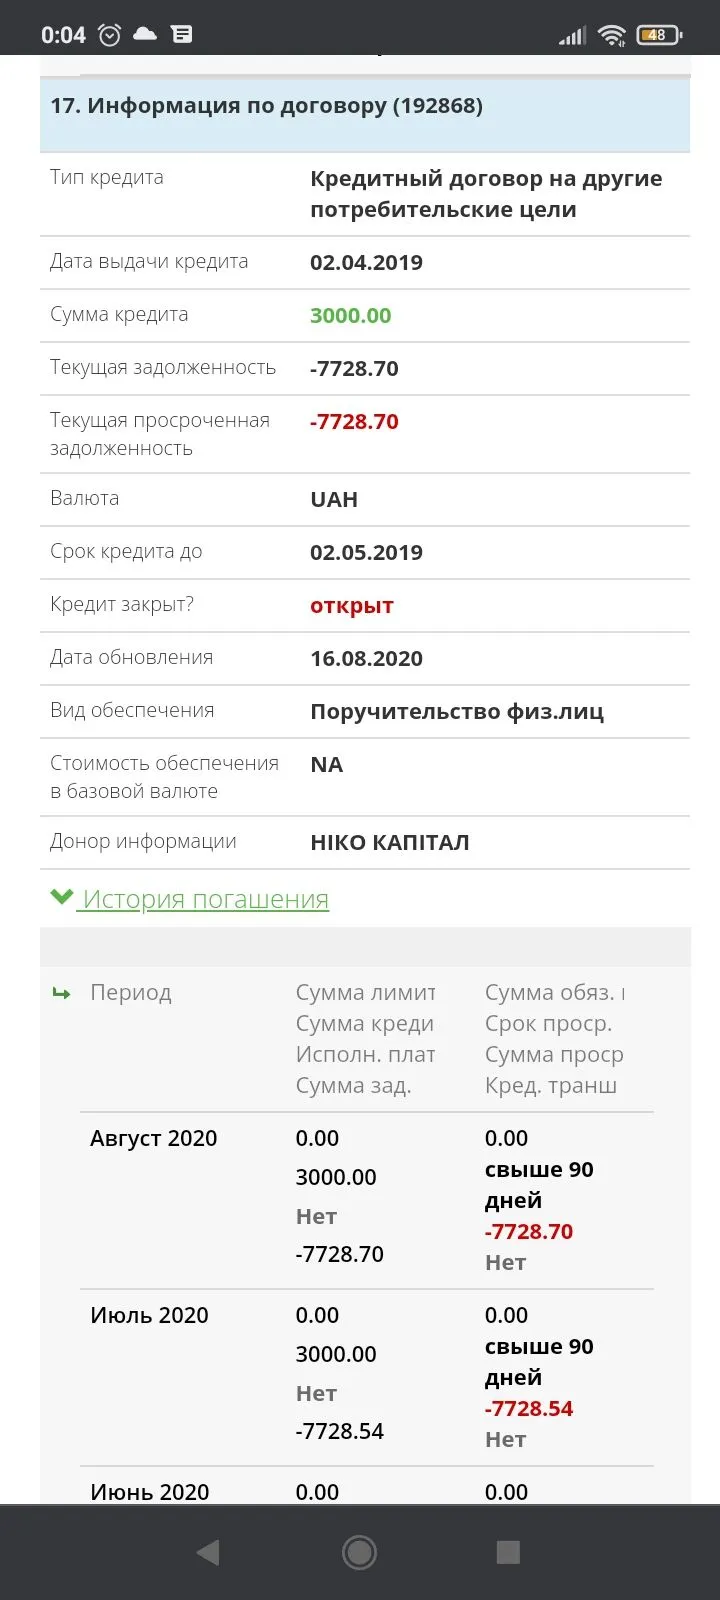Tap the cloud icon in status bar
The height and width of the screenshot is (1600, 720).
[145, 34]
